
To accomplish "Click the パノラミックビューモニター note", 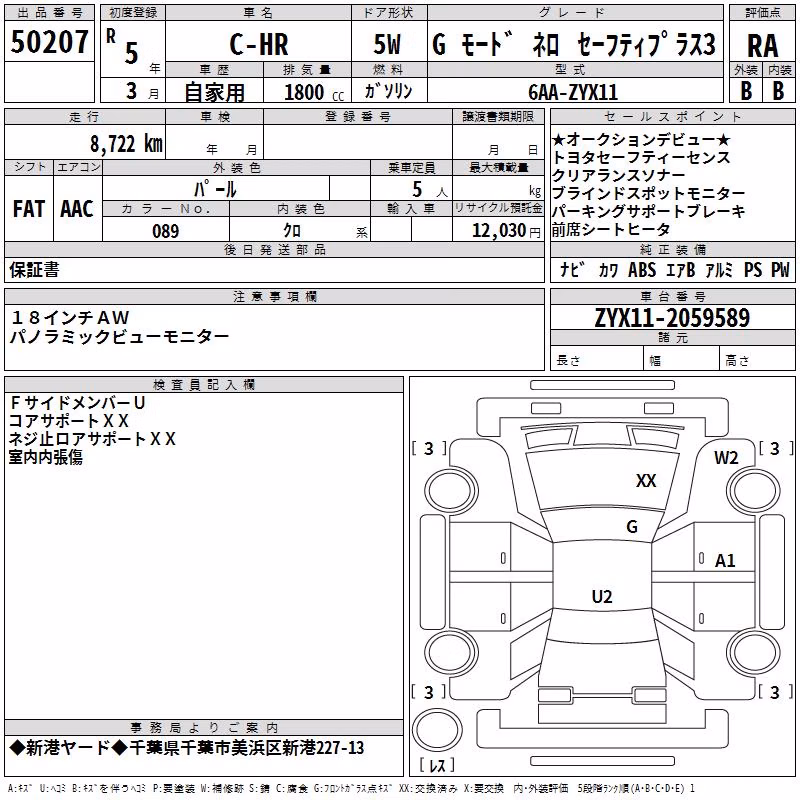I will (119, 336).
